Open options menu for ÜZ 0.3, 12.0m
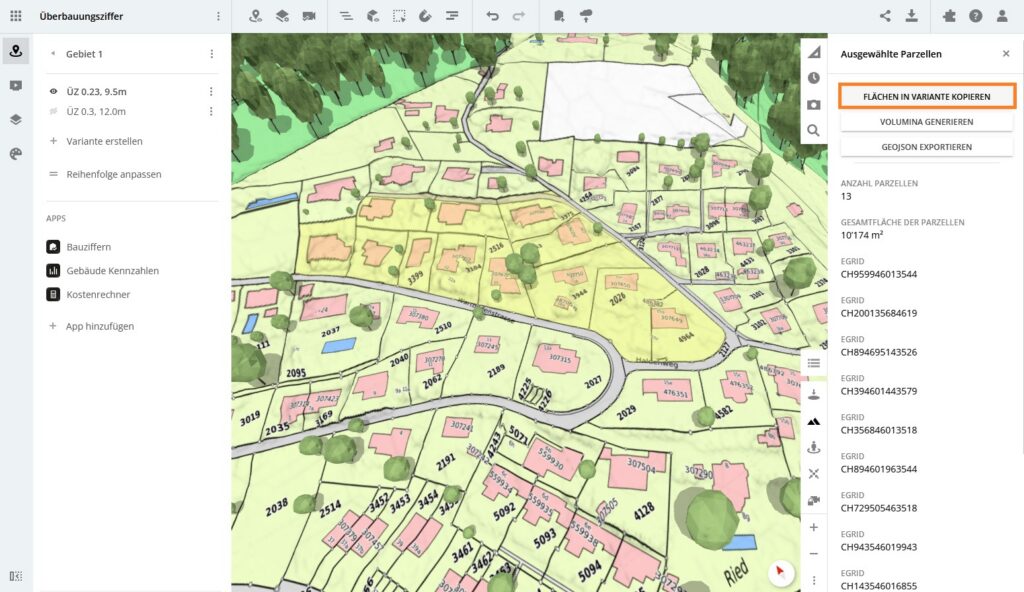 (x=211, y=112)
